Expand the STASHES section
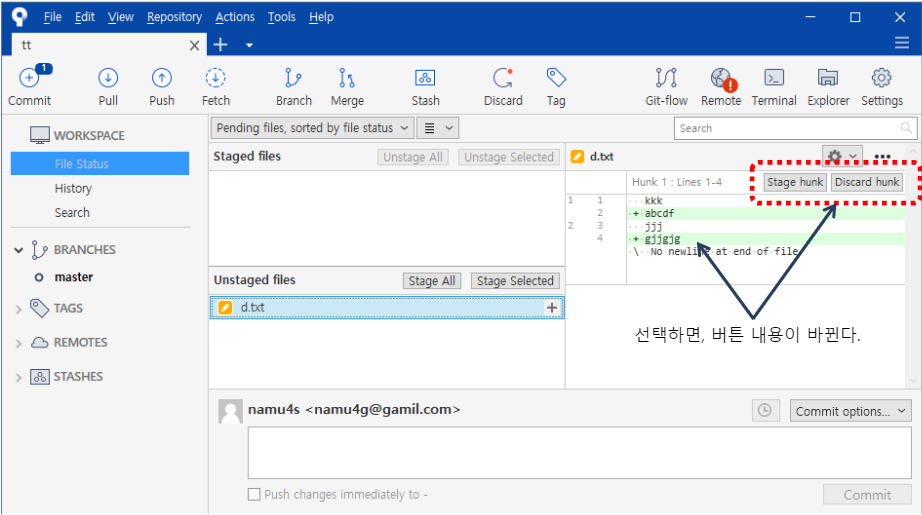Viewport: 922px width, 515px height. point(18,377)
